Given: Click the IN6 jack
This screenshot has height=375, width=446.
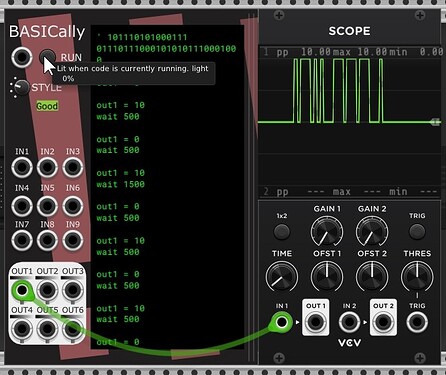Looking at the screenshot, I should (73, 206).
